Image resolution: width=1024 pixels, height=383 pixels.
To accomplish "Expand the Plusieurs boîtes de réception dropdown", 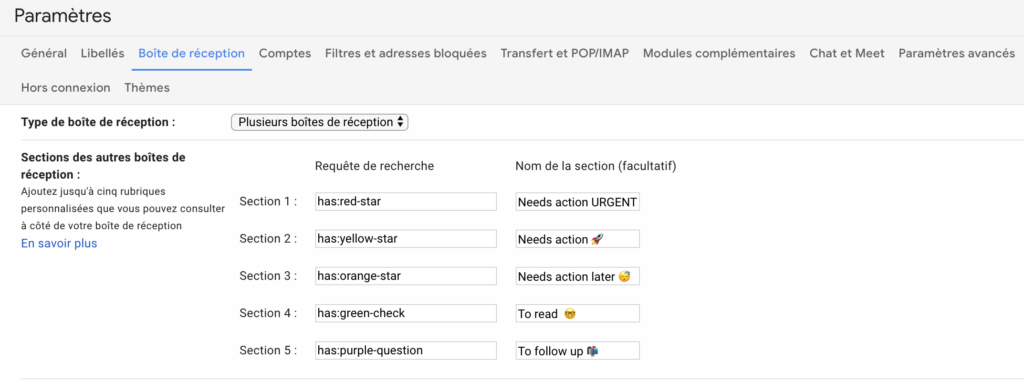I will coord(320,122).
